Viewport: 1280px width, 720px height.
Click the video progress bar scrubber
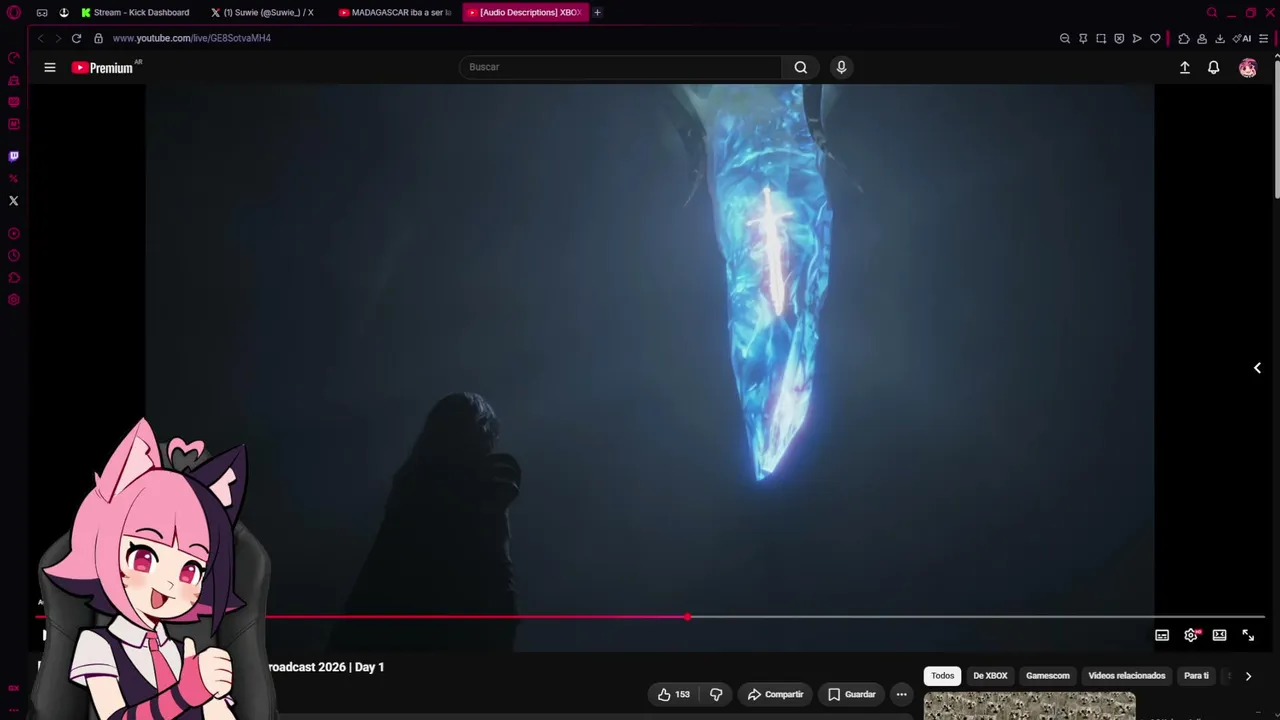[x=687, y=617]
